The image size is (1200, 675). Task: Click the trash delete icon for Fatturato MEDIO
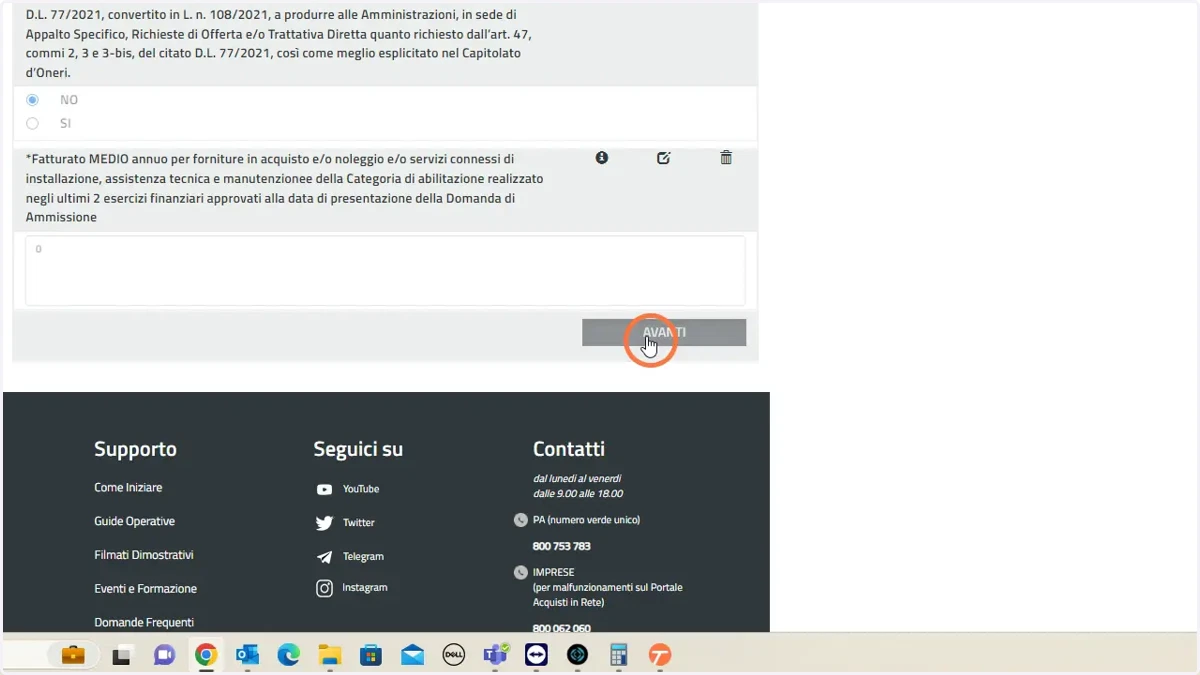[x=726, y=158]
